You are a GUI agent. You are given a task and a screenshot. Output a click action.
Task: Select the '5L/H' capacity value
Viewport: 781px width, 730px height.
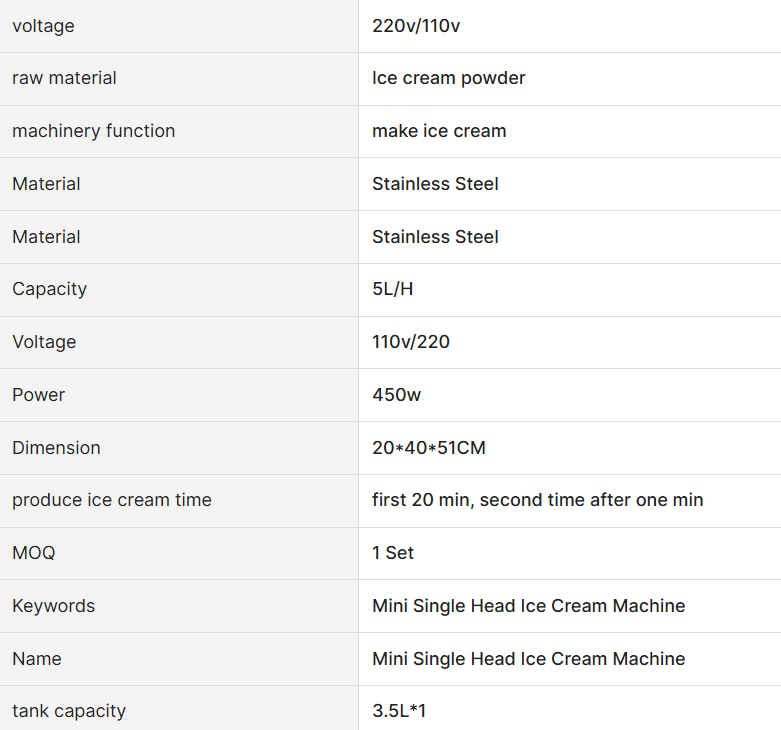point(392,289)
